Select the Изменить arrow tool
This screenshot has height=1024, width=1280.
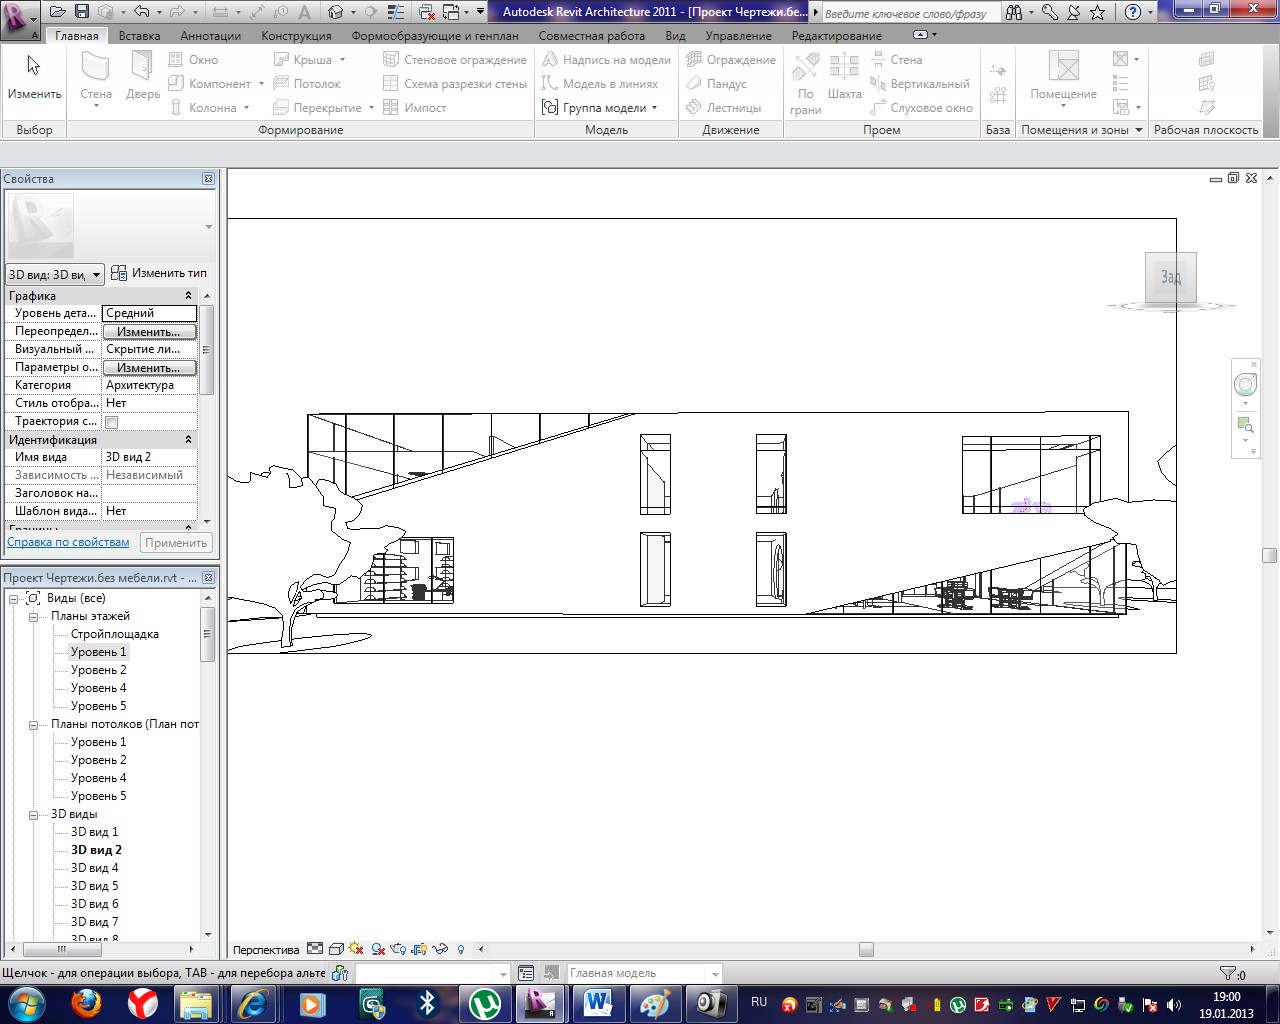coord(35,77)
